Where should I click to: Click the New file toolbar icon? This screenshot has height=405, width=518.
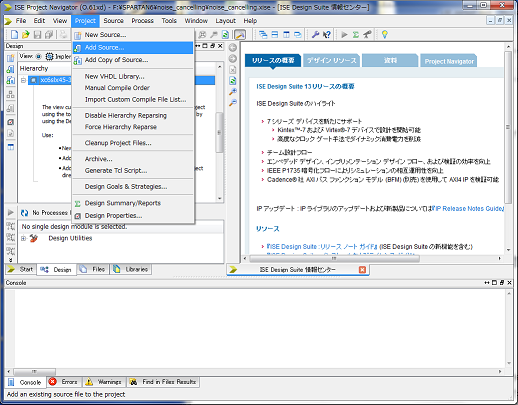tap(14, 34)
